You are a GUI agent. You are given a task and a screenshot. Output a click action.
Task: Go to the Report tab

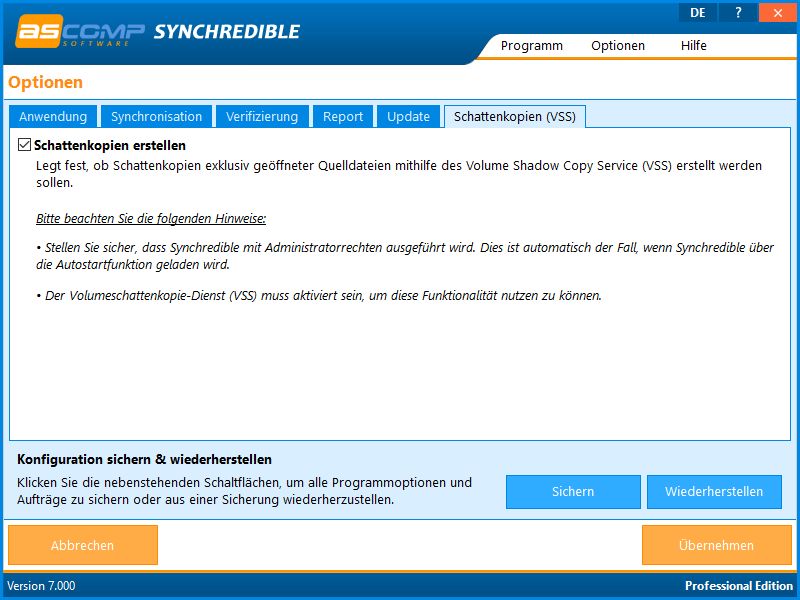pyautogui.click(x=342, y=116)
